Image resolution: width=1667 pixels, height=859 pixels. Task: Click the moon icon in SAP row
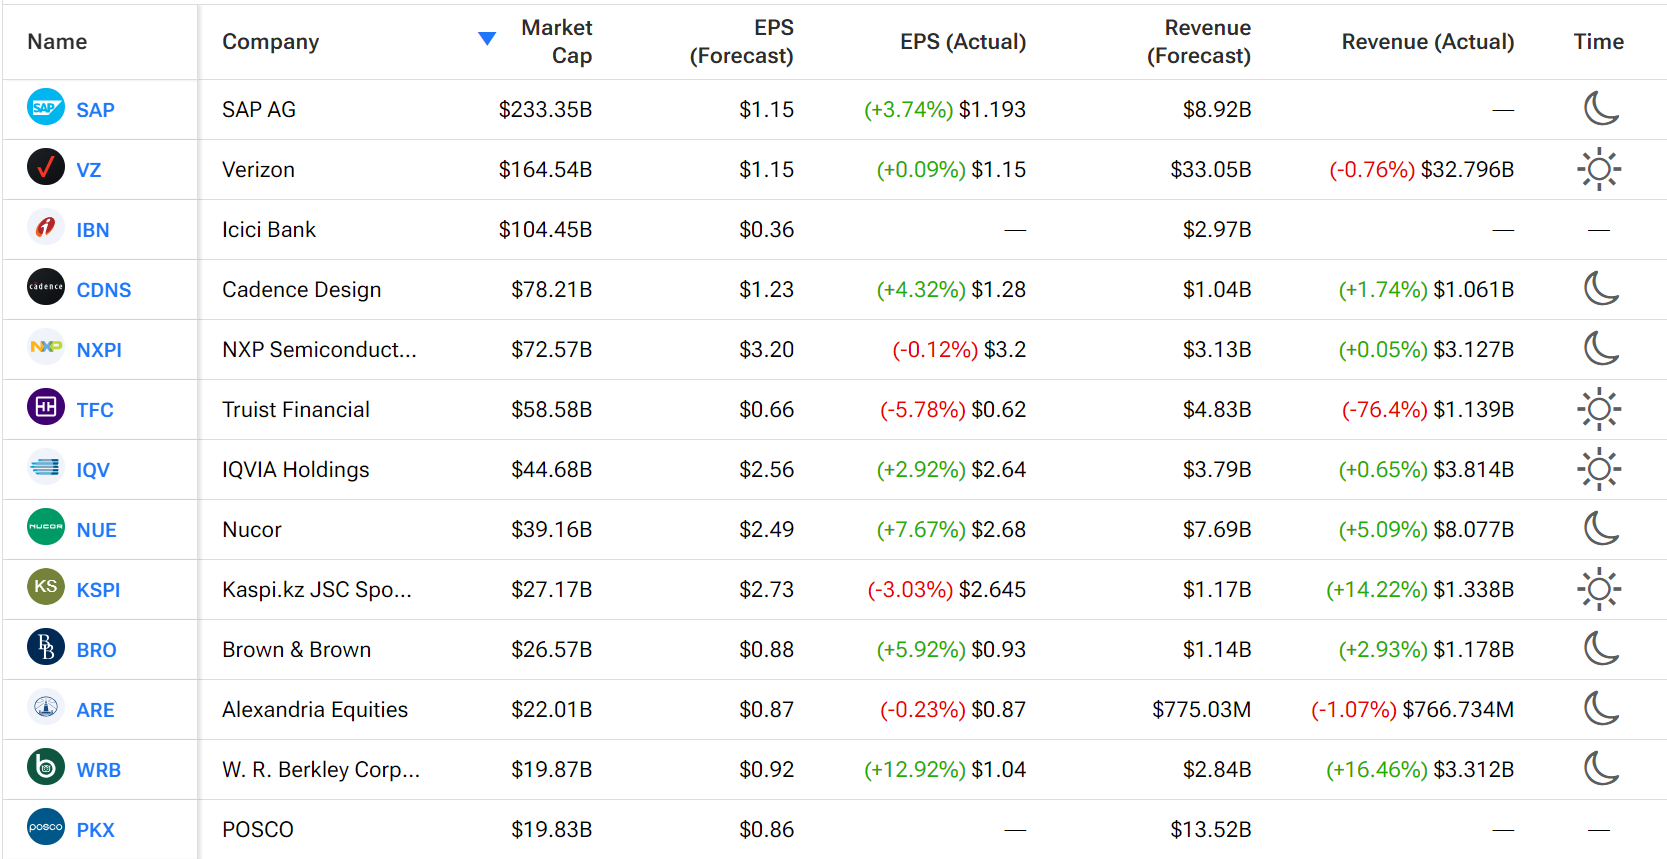pyautogui.click(x=1600, y=108)
